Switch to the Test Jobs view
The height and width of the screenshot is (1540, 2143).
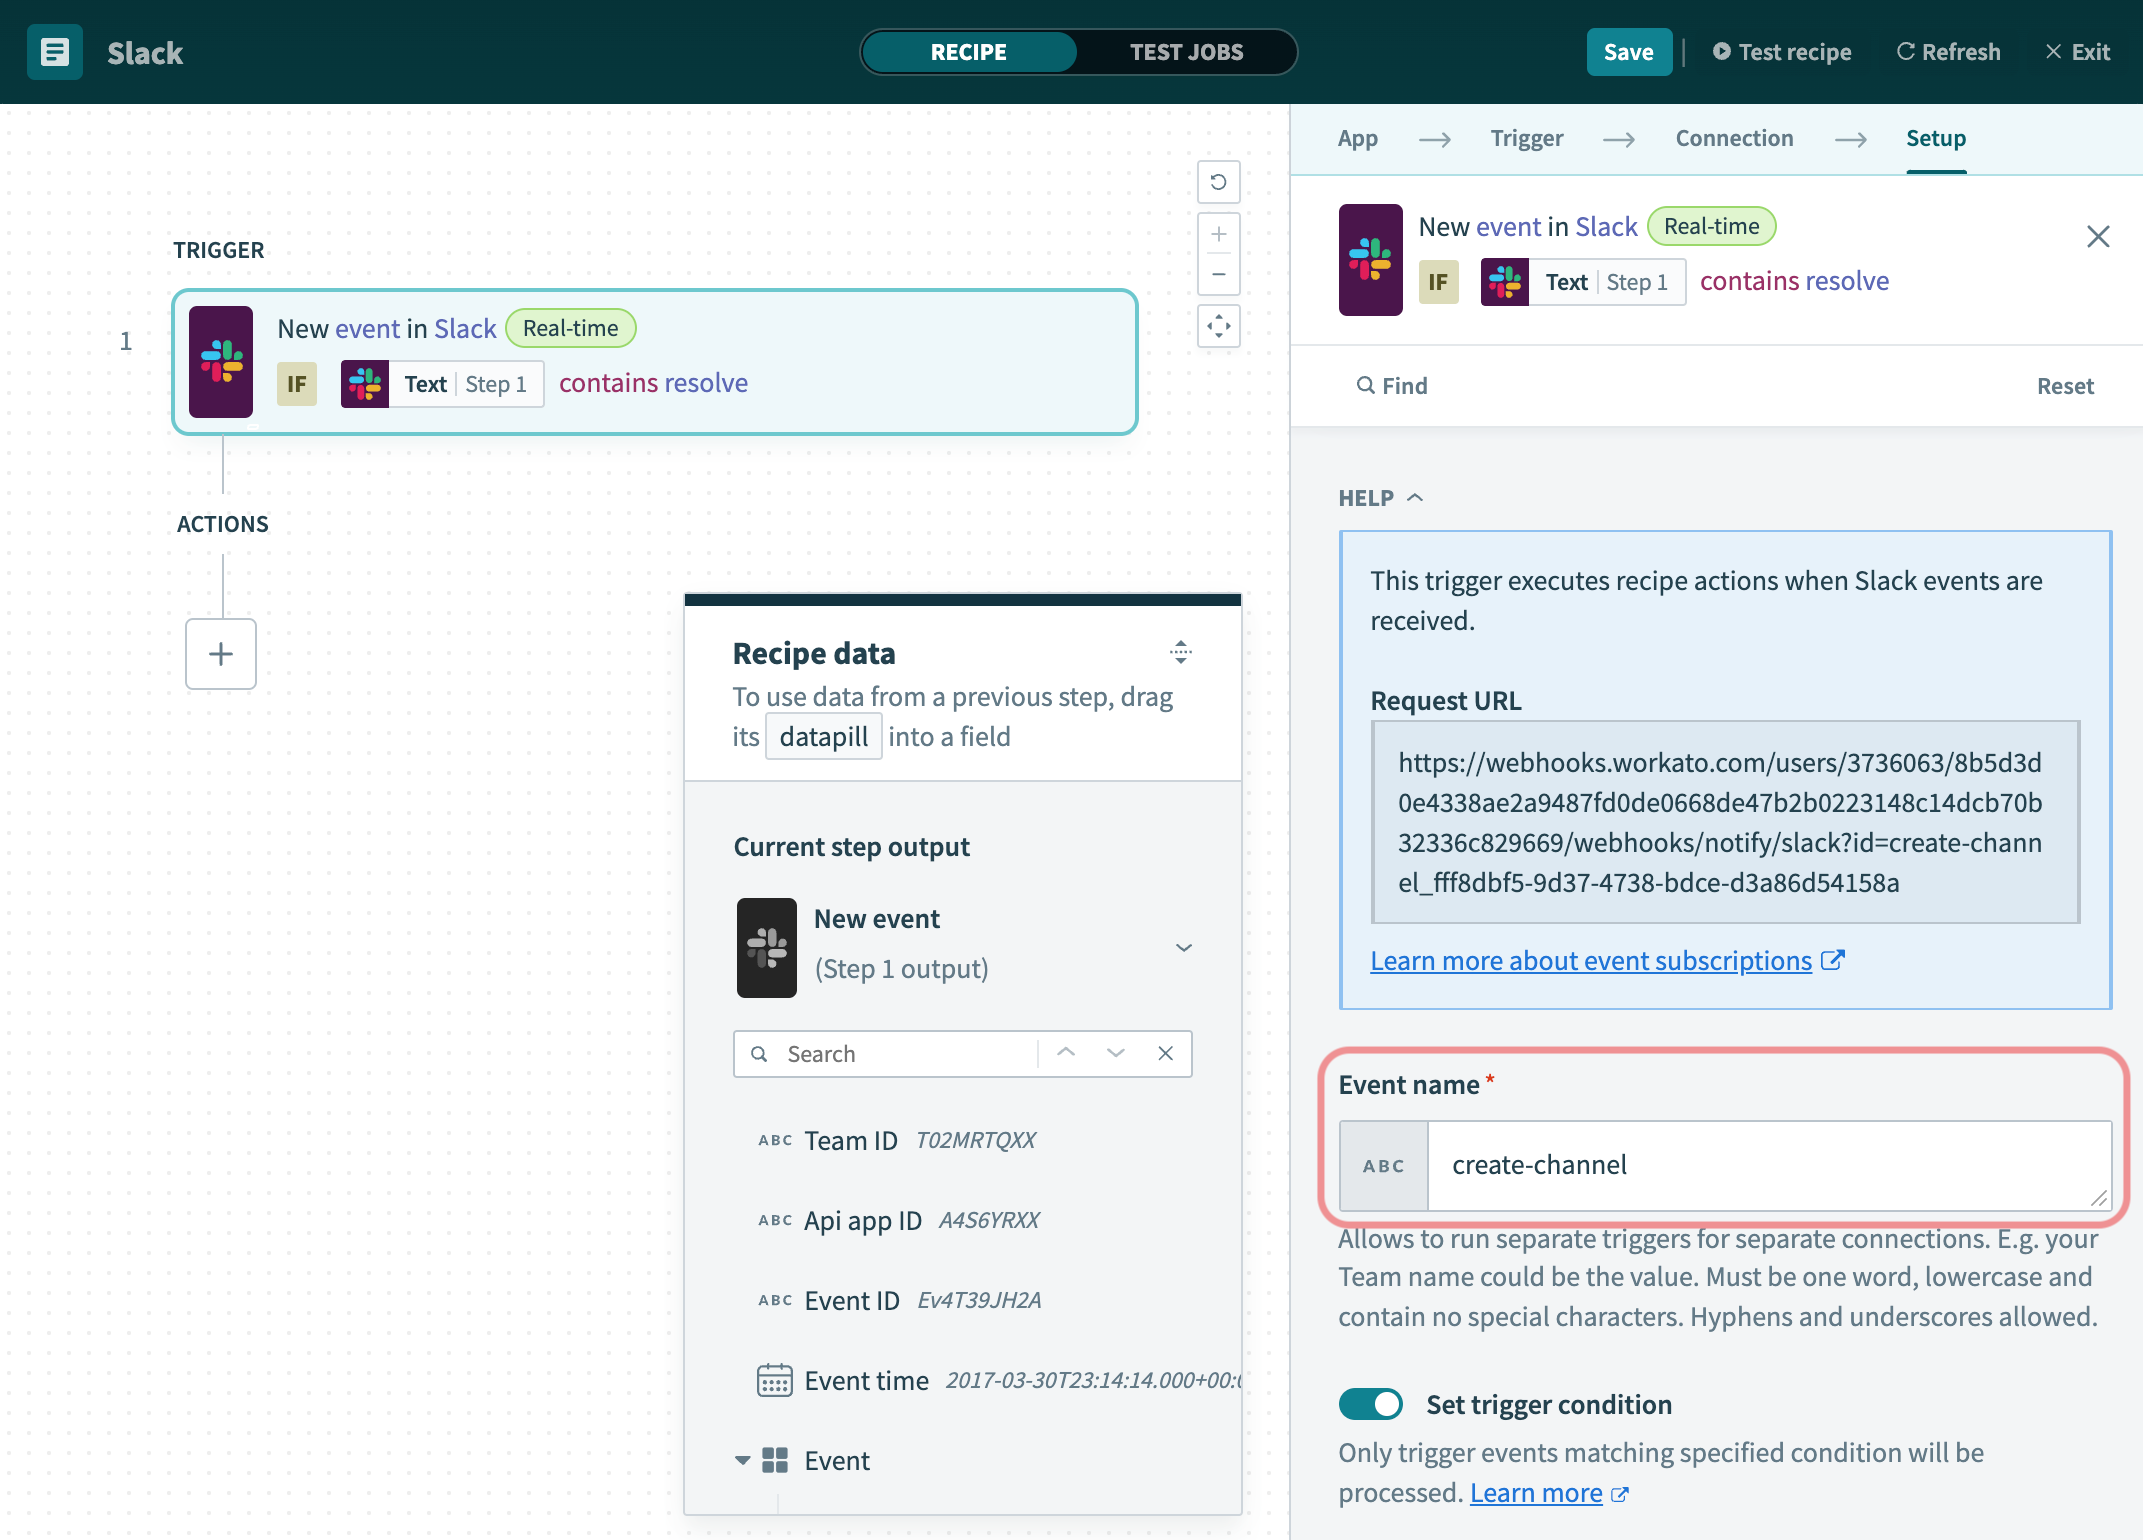[1186, 52]
